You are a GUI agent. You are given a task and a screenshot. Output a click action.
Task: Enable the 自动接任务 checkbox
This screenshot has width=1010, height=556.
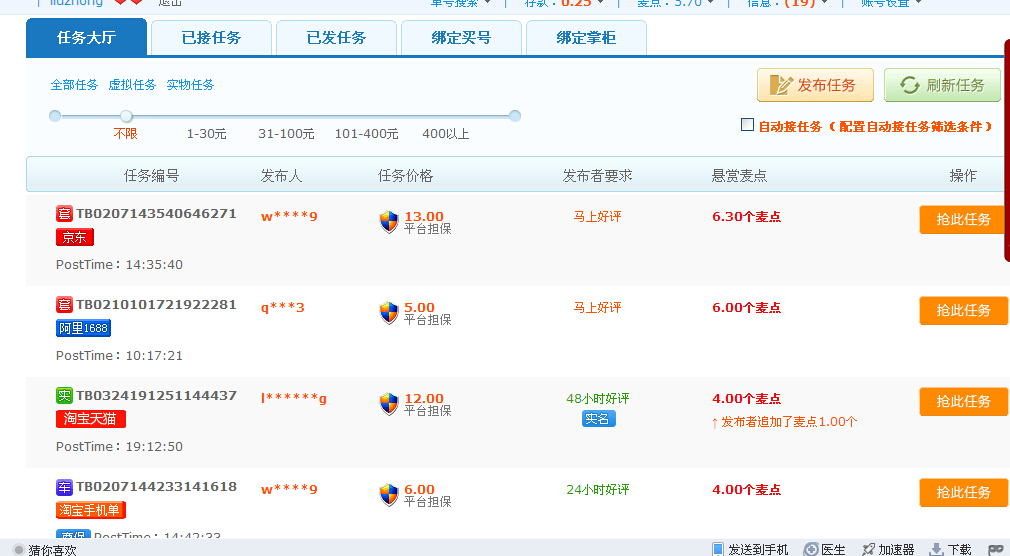click(x=747, y=125)
